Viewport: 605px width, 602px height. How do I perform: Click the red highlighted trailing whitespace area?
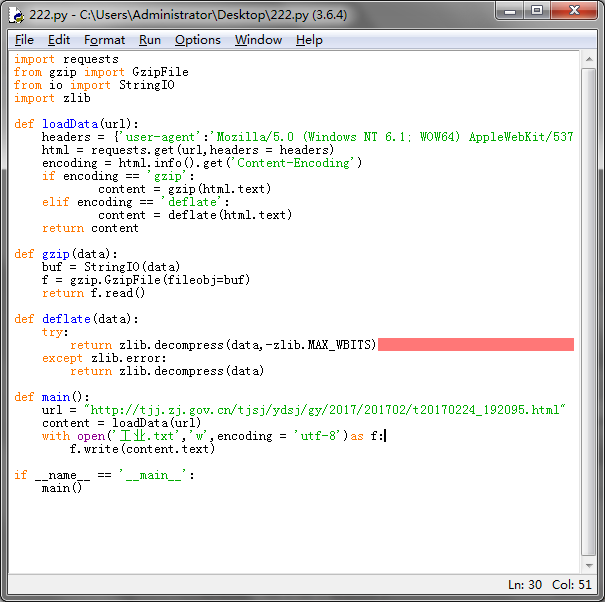tap(475, 345)
